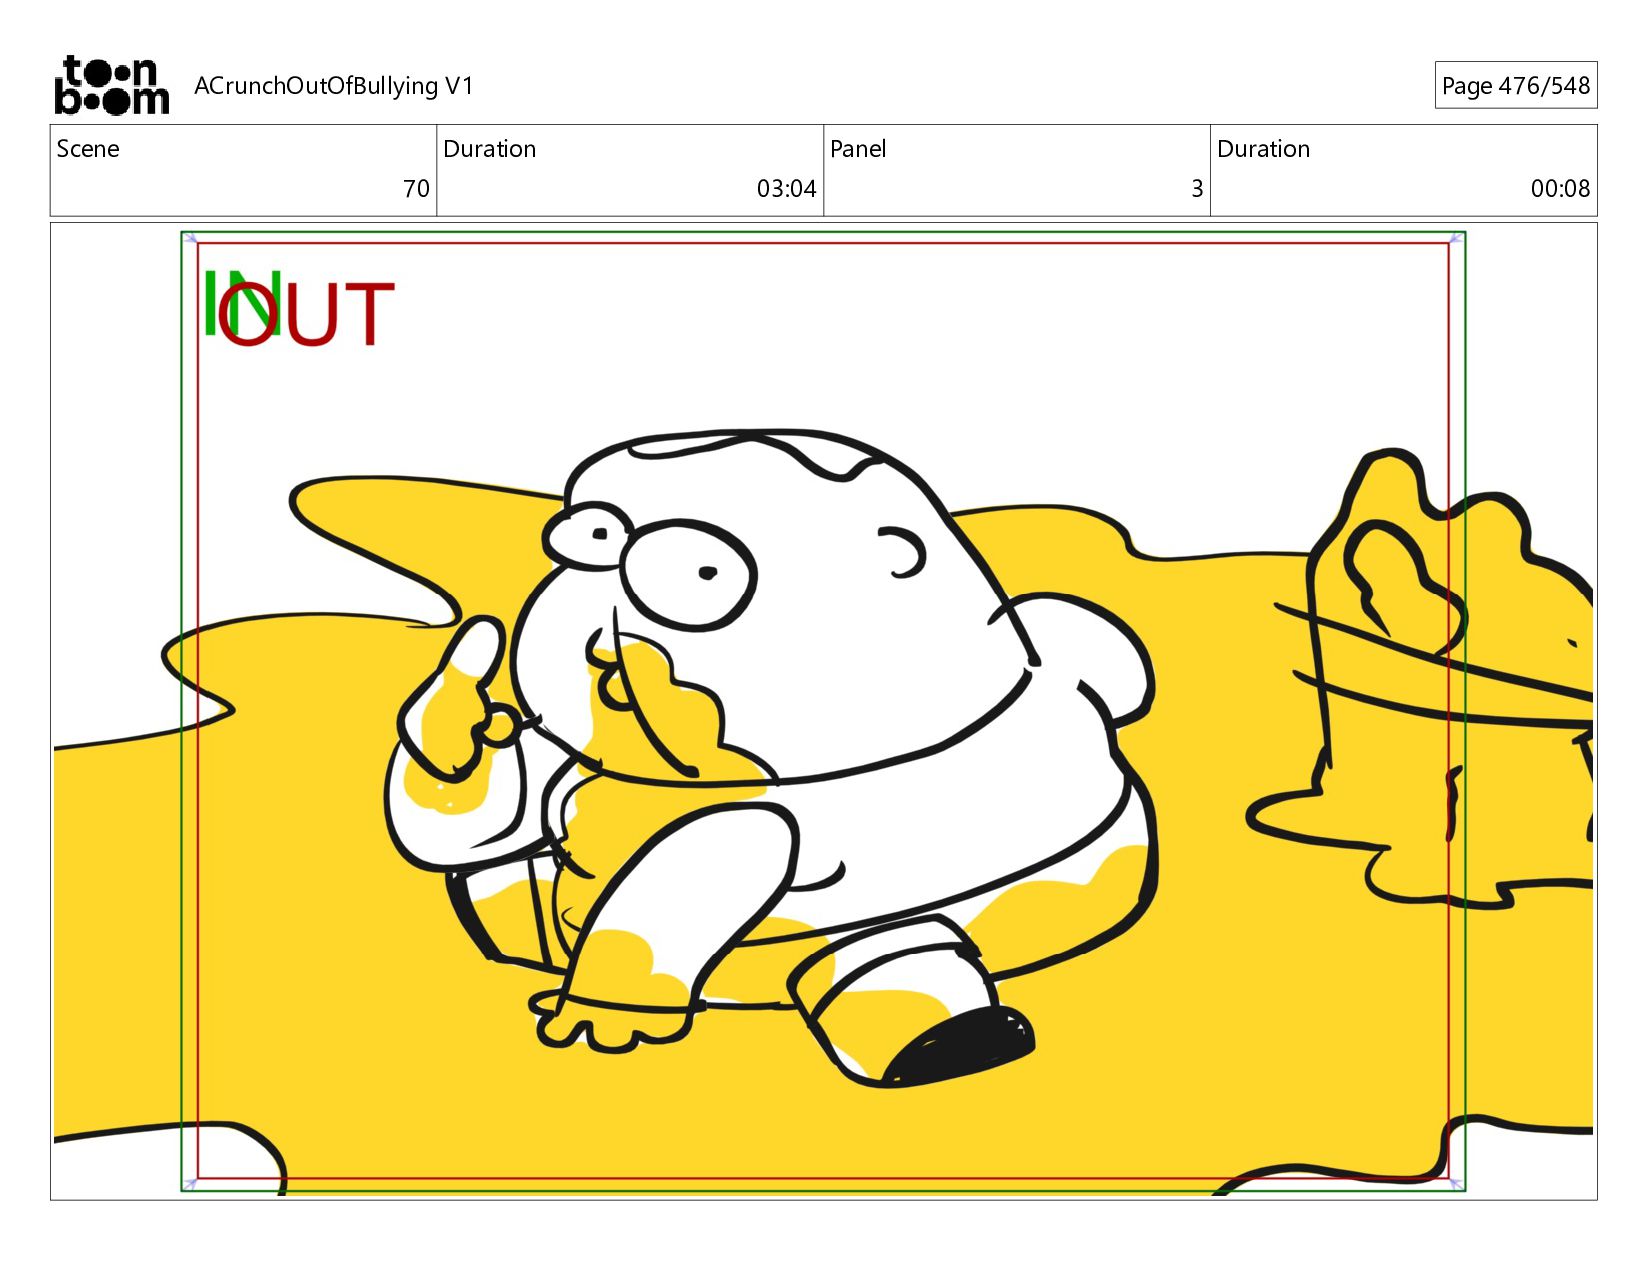The image size is (1650, 1275).
Task: Click the storyboard panel drawing of character
Action: 823,711
